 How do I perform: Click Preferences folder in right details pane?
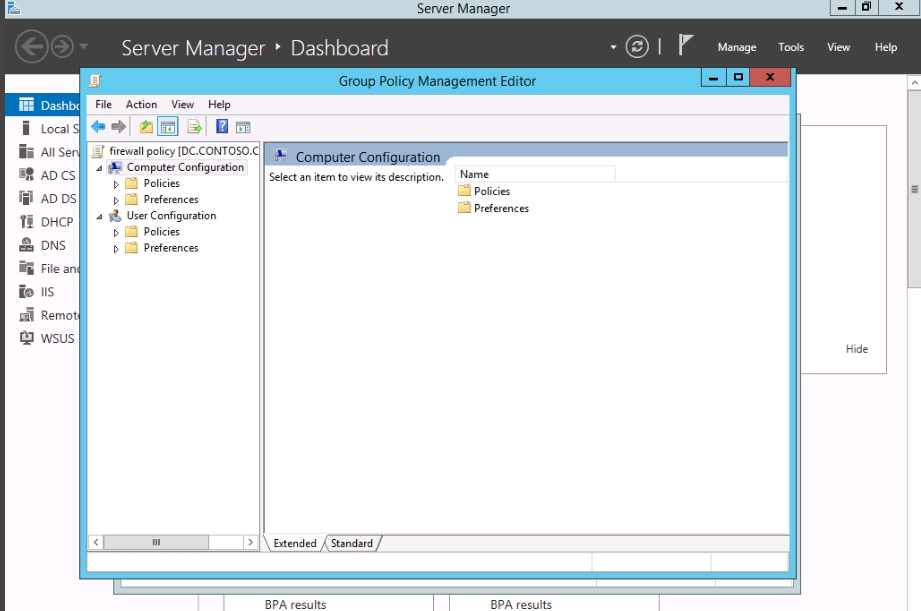[493, 208]
